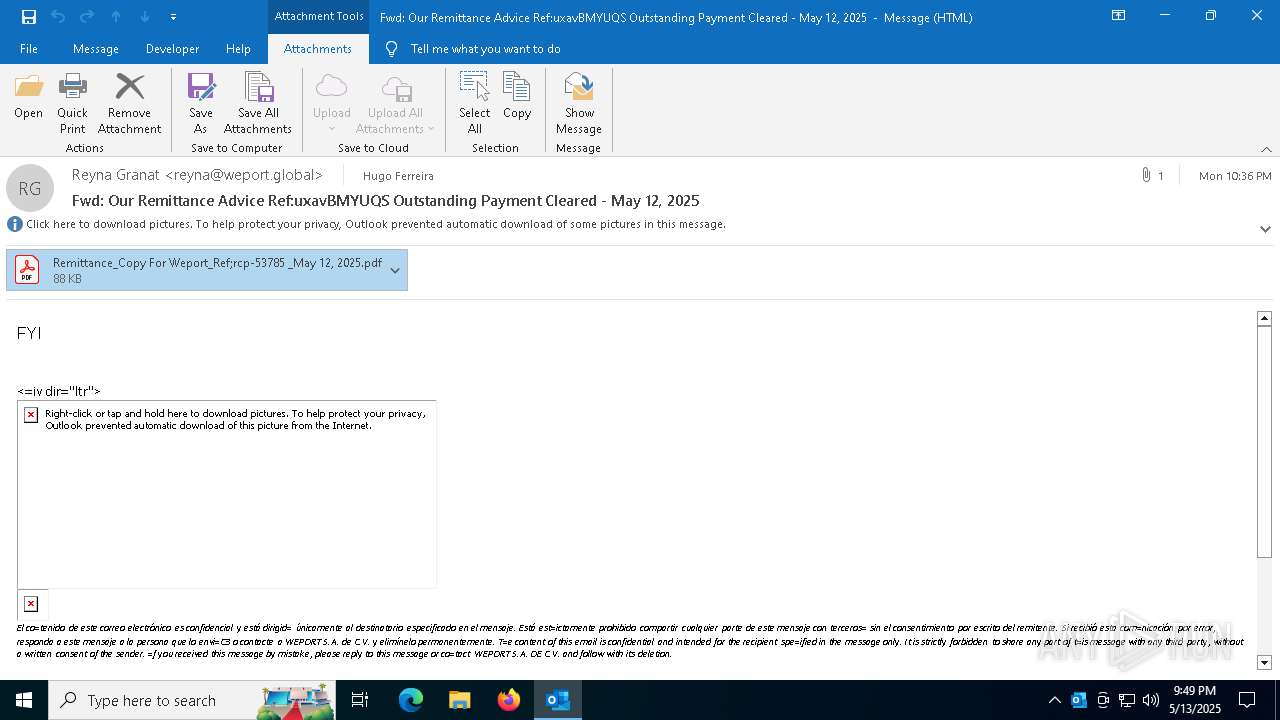Viewport: 1280px width, 720px height.
Task: Launch Firefox from taskbar
Action: [x=509, y=700]
